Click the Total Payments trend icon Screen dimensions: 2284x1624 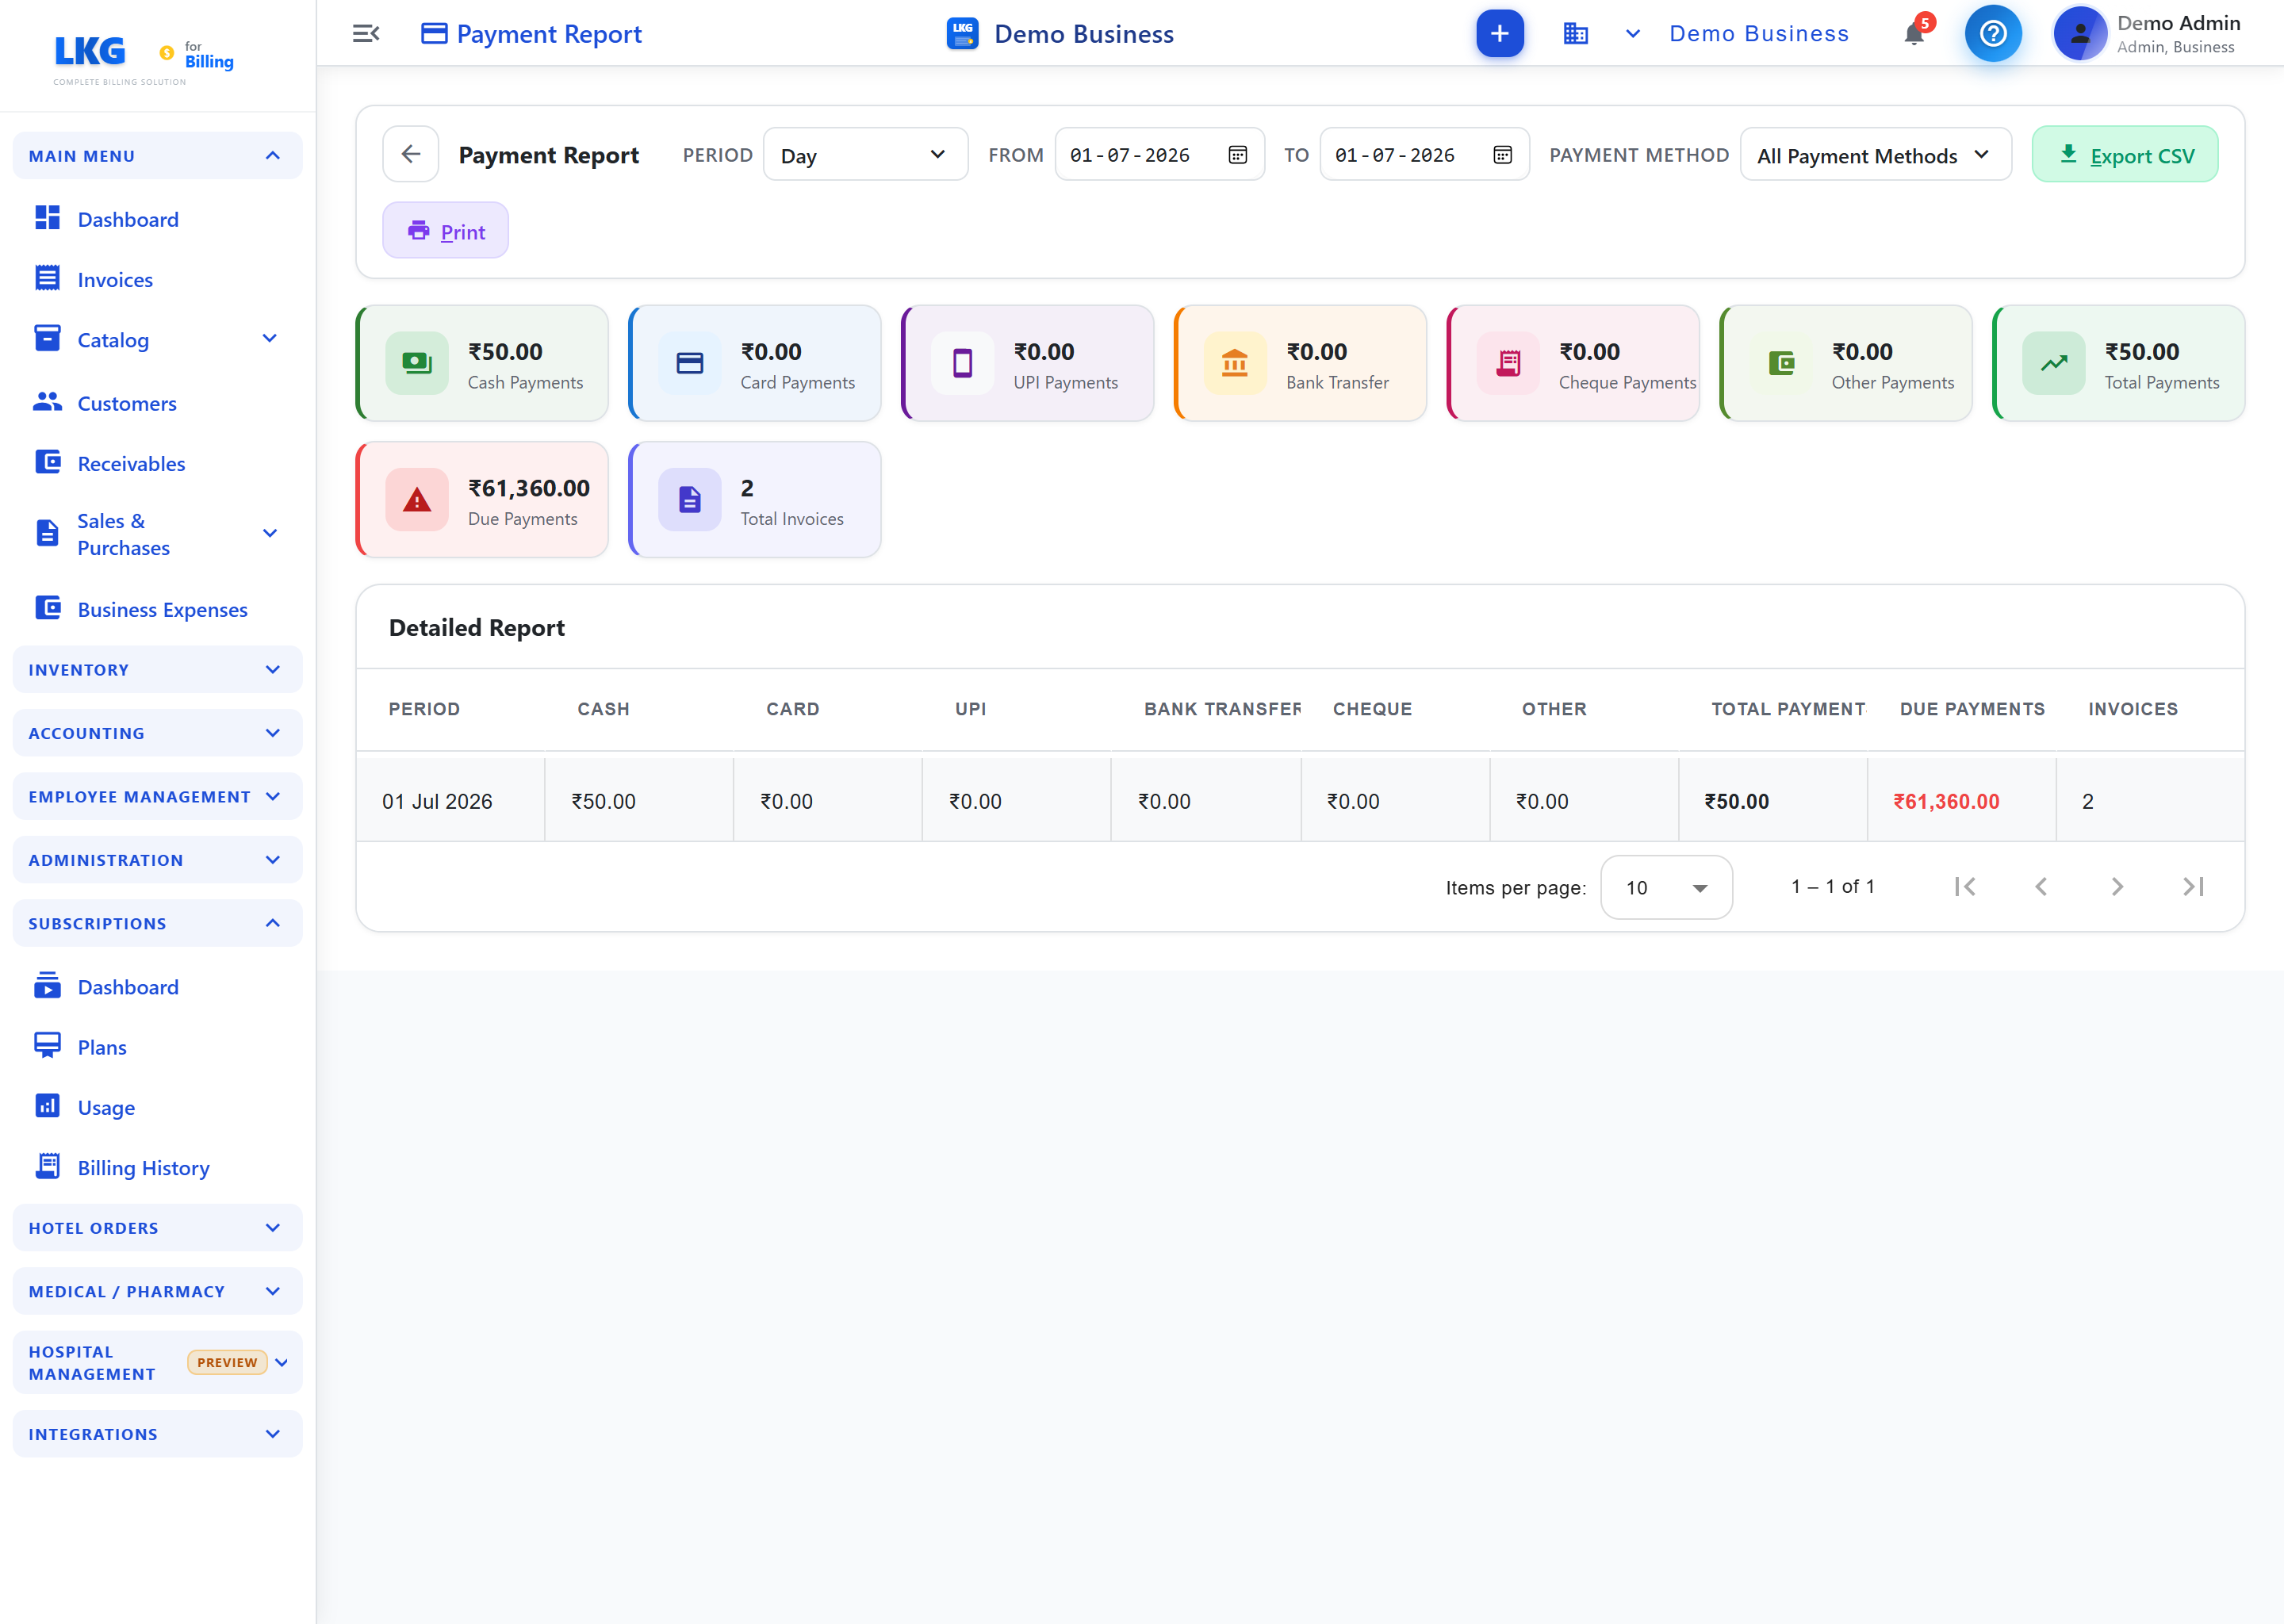(x=2054, y=363)
